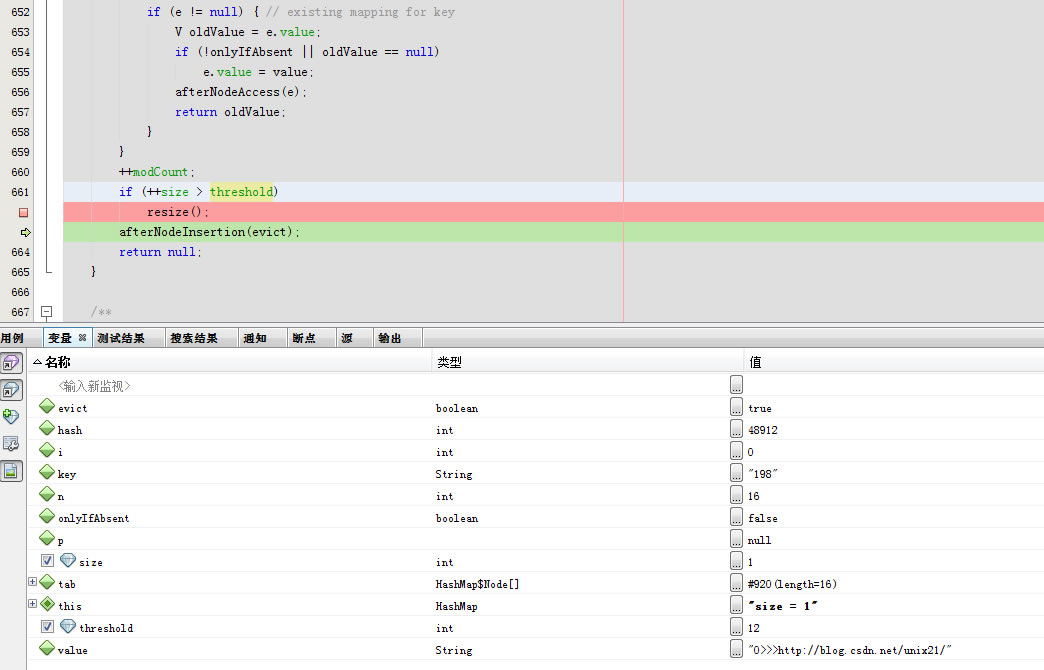Open value editor button for evict row
This screenshot has width=1044, height=670.
pyautogui.click(x=736, y=407)
